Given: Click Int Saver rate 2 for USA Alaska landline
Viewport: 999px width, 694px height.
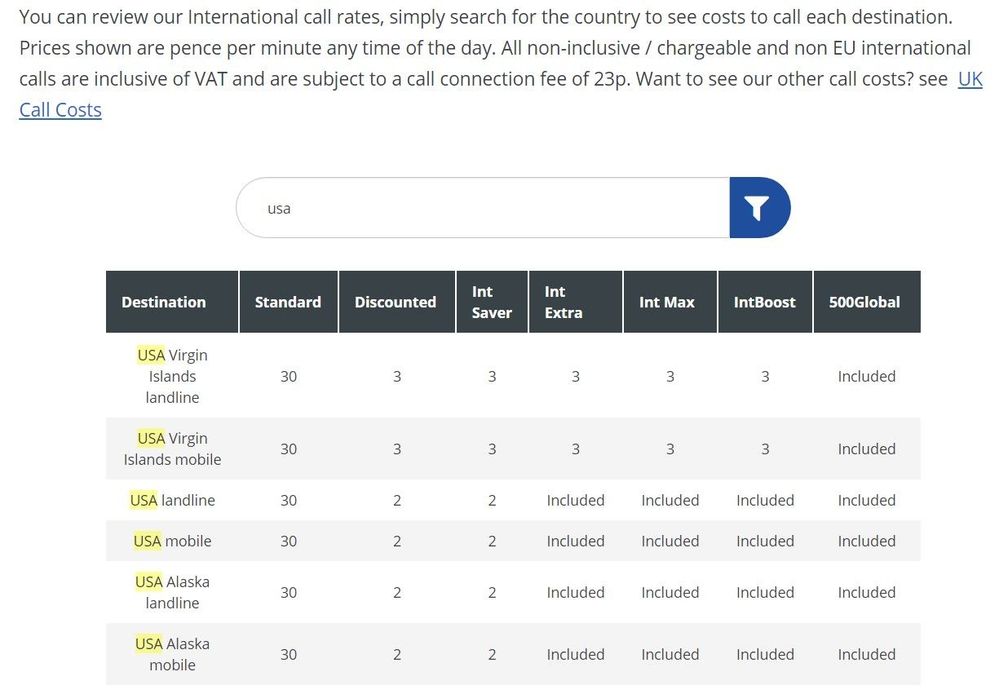Looking at the screenshot, I should coord(492,593).
